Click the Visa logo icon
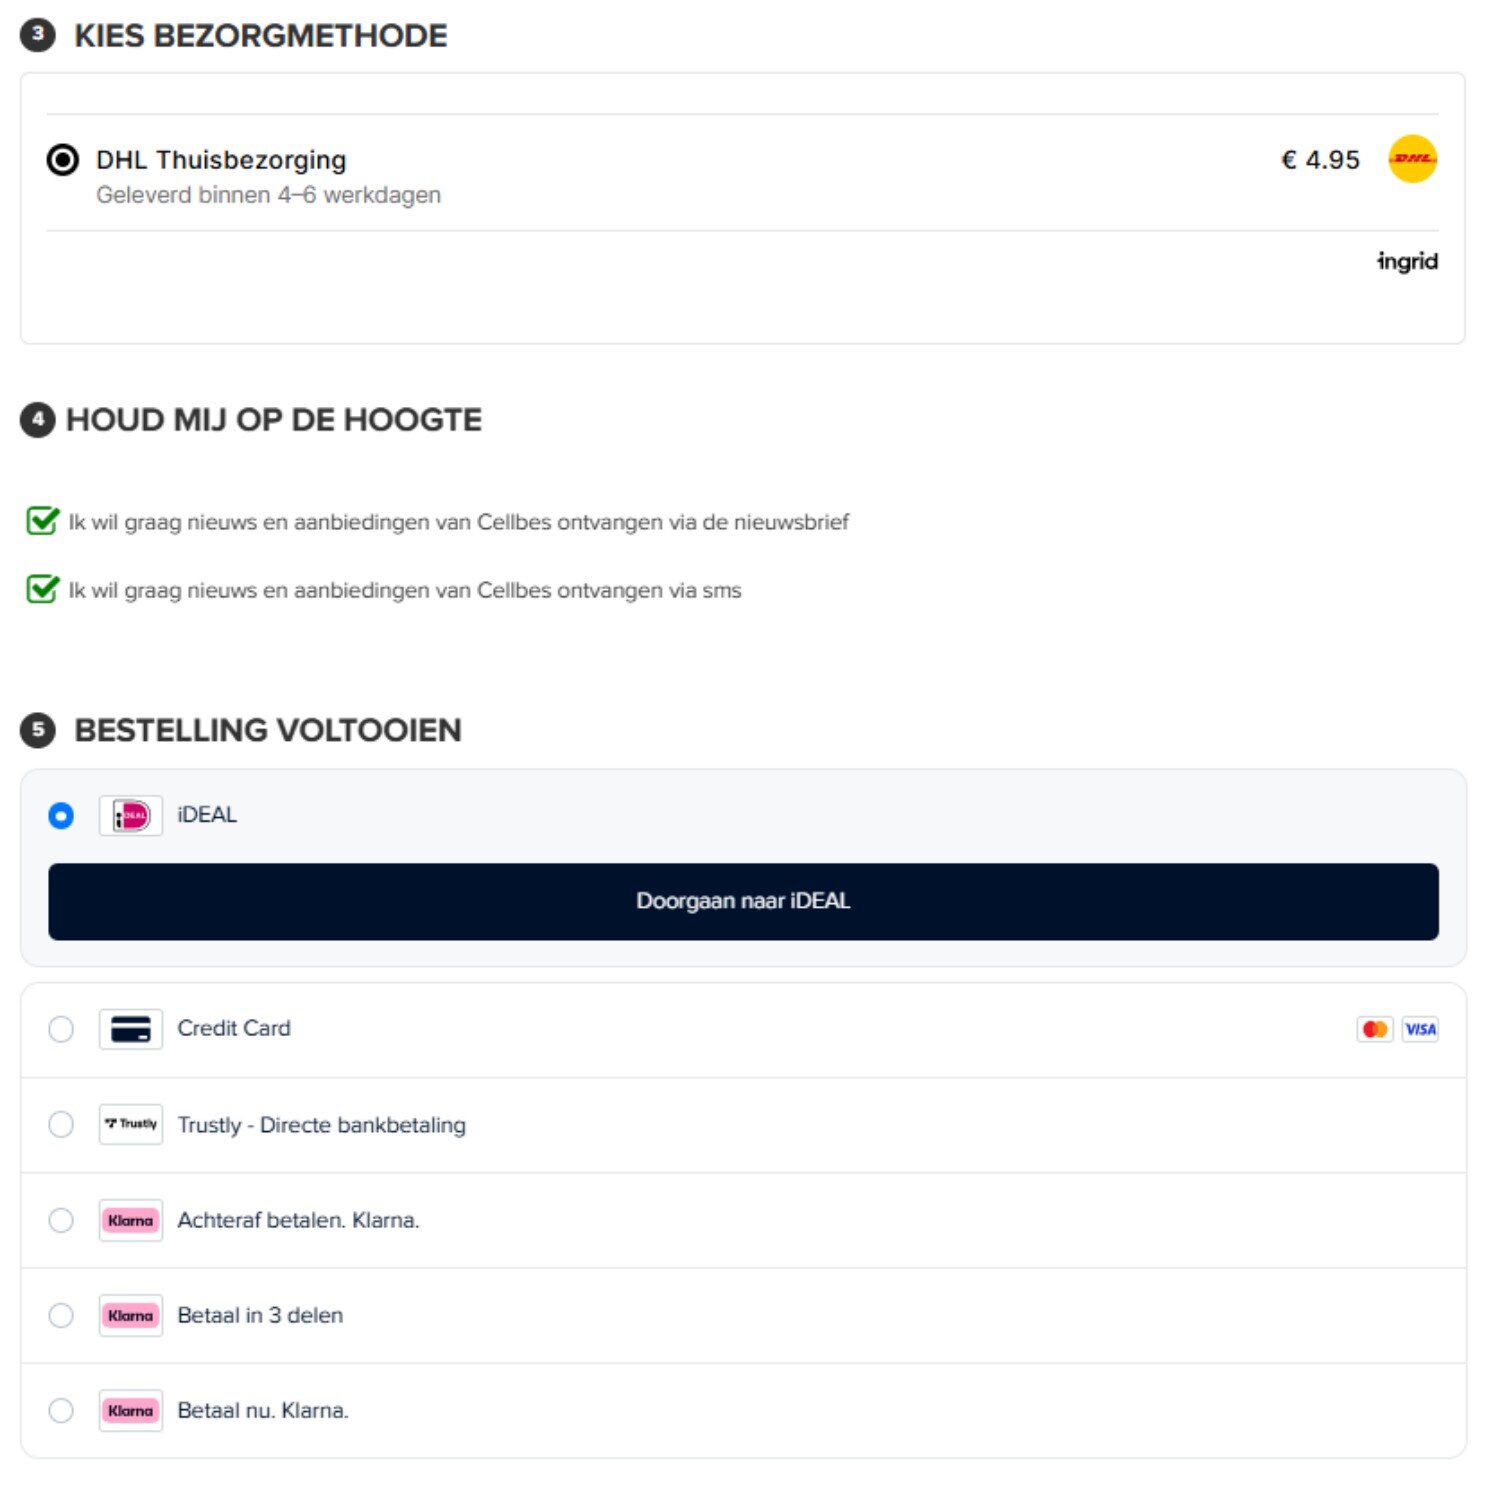Screen dimensions: 1500x1500 [1420, 1029]
